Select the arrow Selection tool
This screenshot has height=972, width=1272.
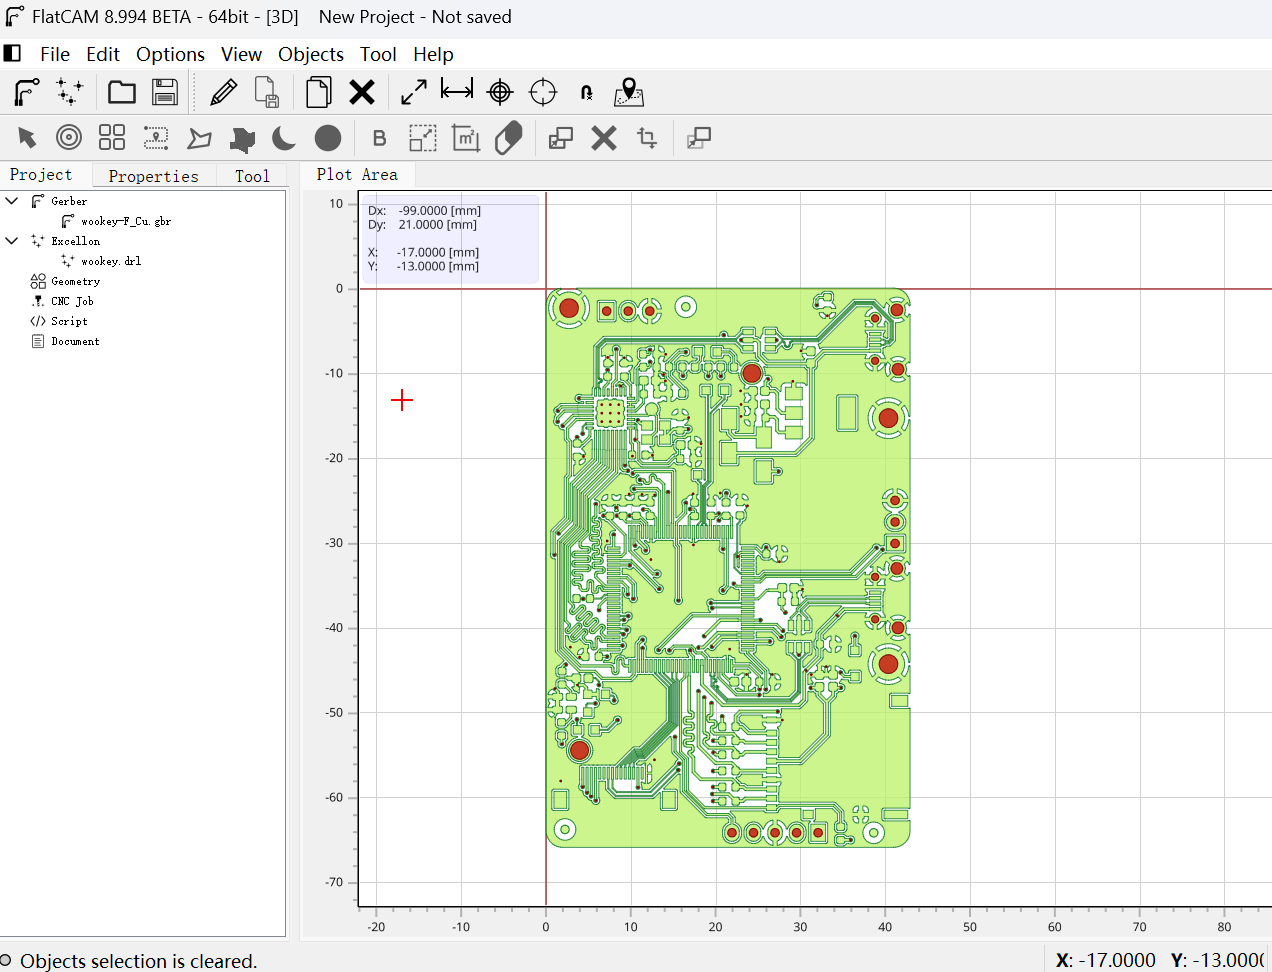coord(27,138)
